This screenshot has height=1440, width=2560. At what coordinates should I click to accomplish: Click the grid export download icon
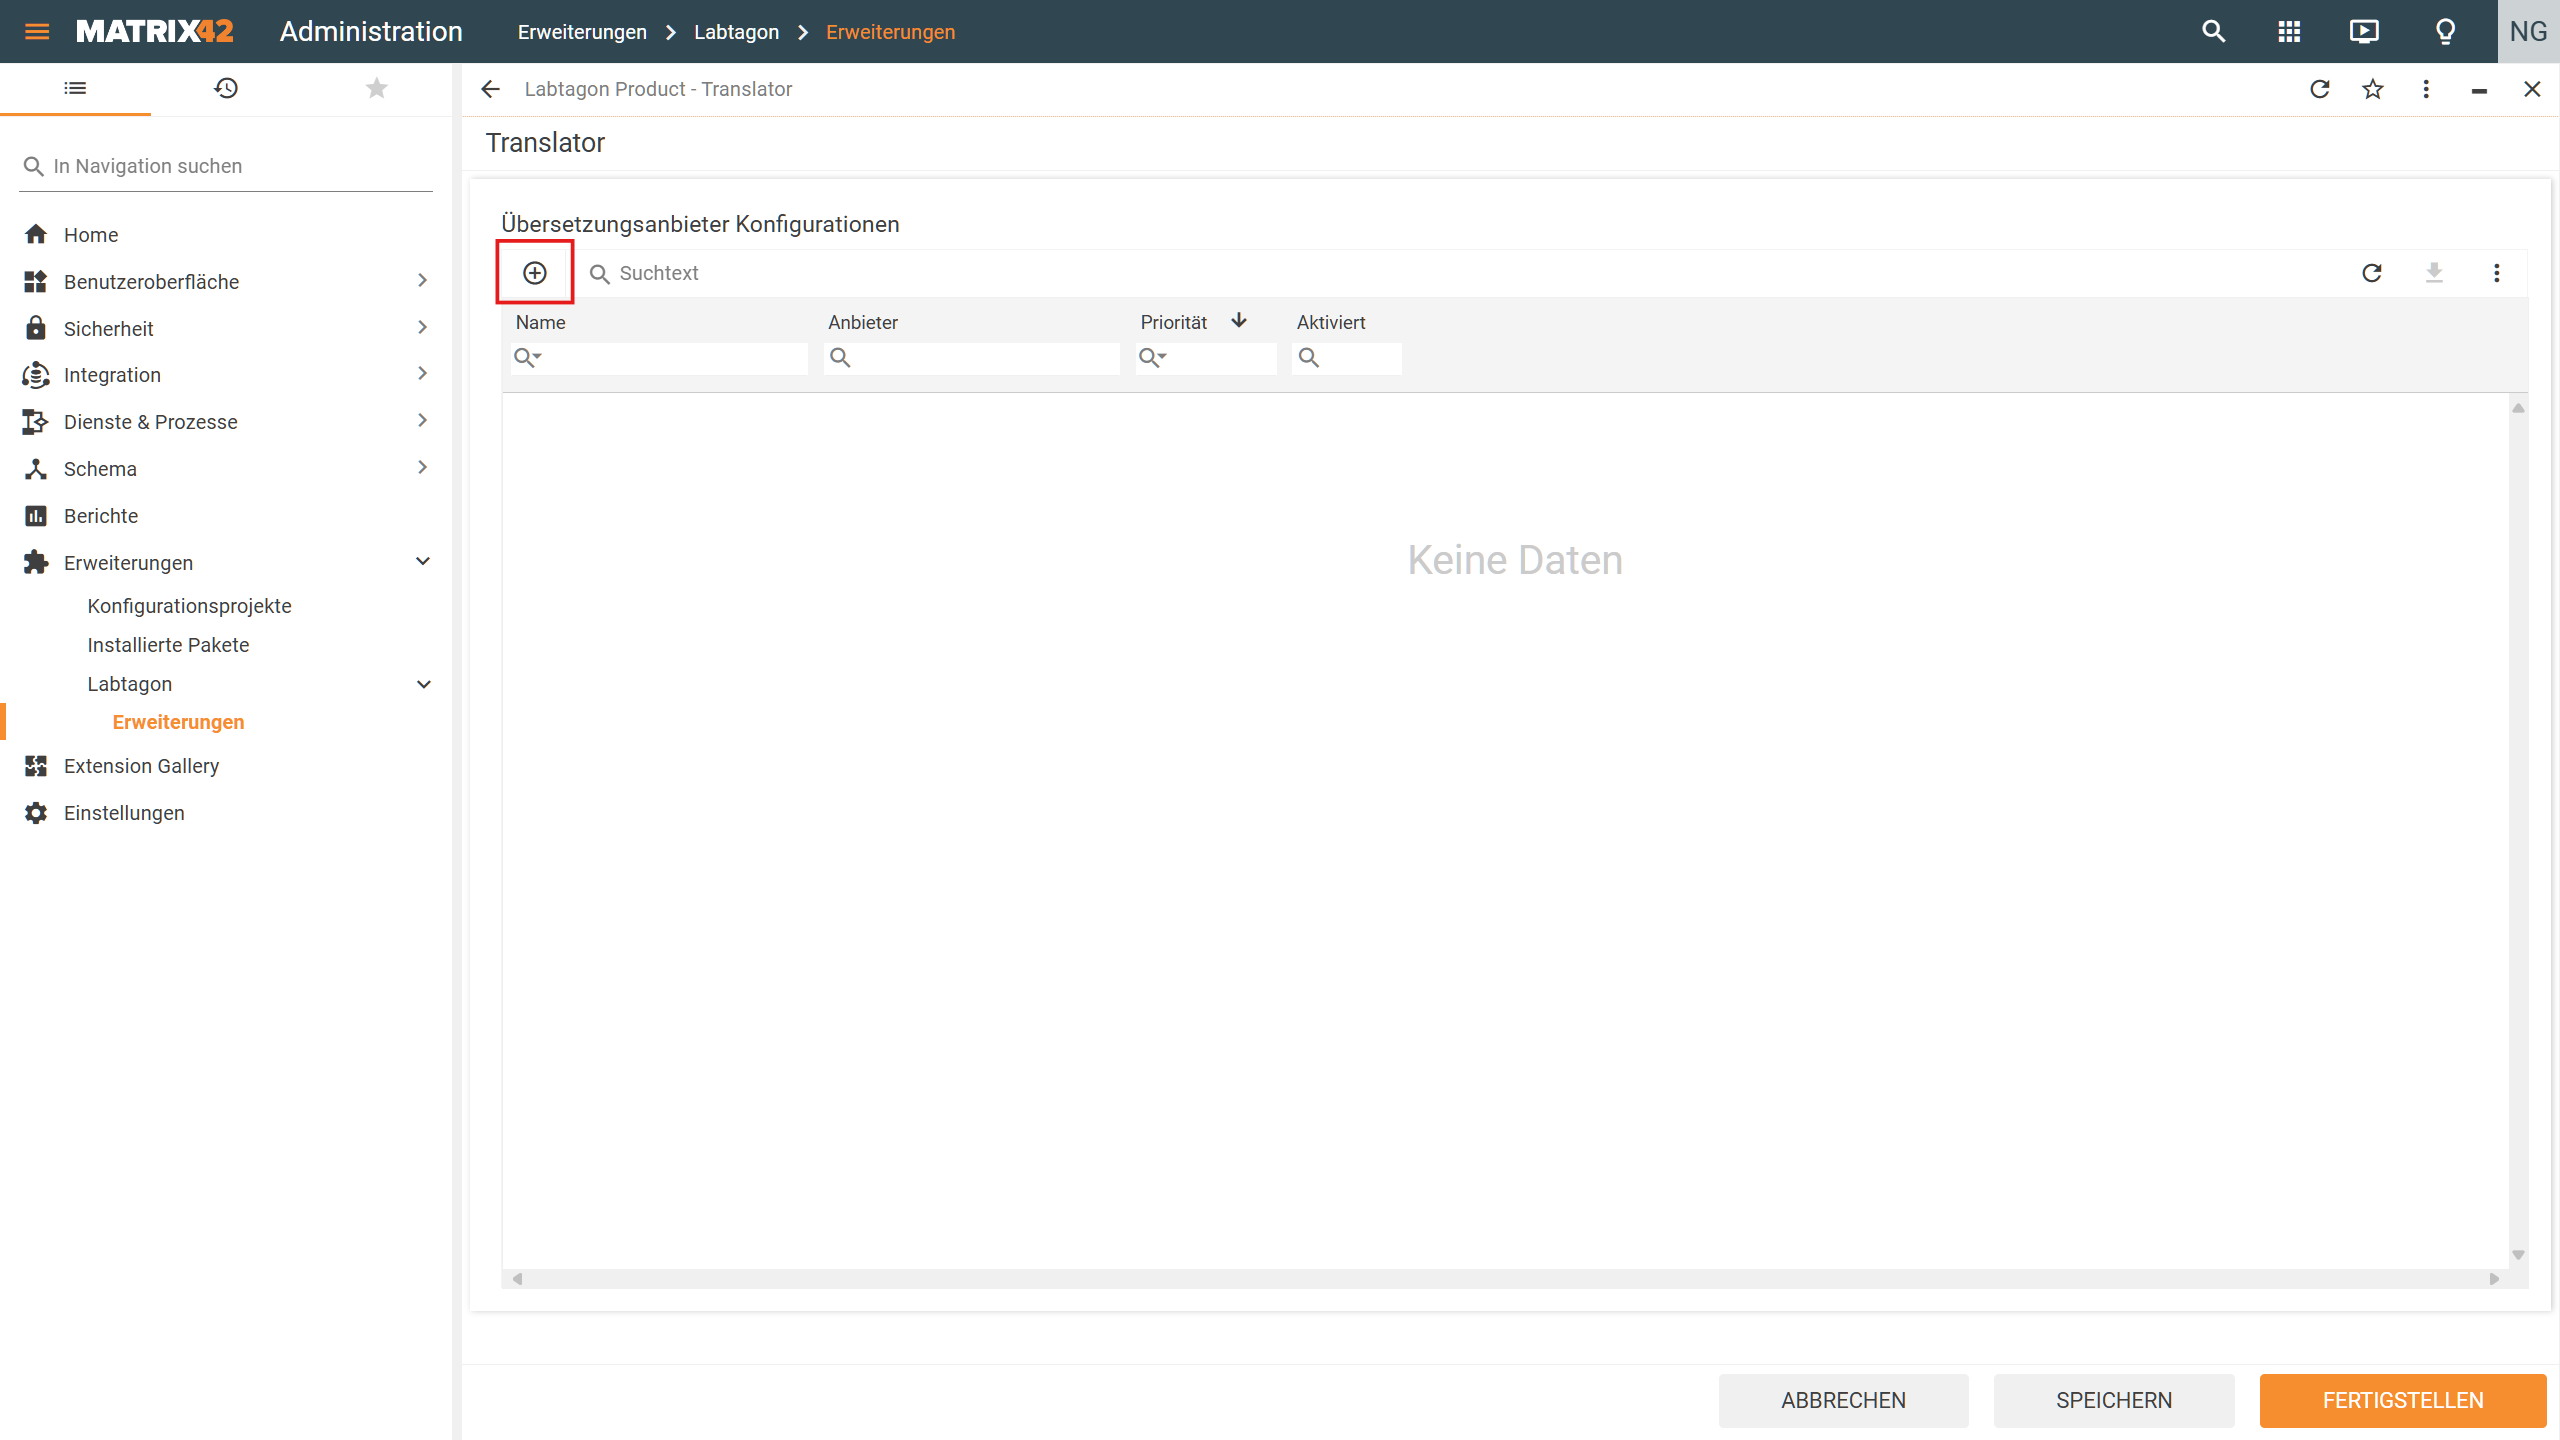click(x=2434, y=273)
